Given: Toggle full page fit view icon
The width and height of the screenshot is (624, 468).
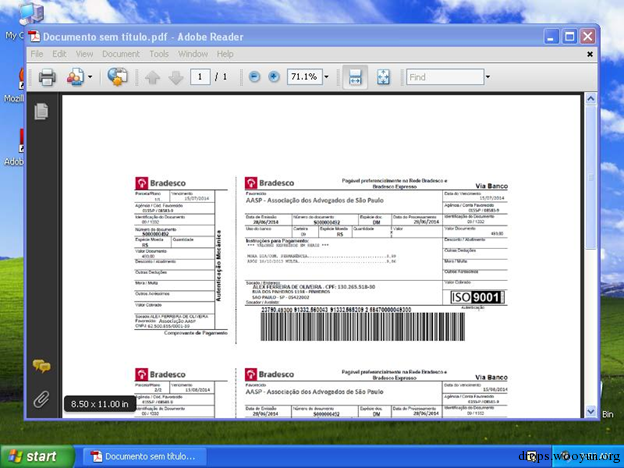Looking at the screenshot, I should 383,77.
